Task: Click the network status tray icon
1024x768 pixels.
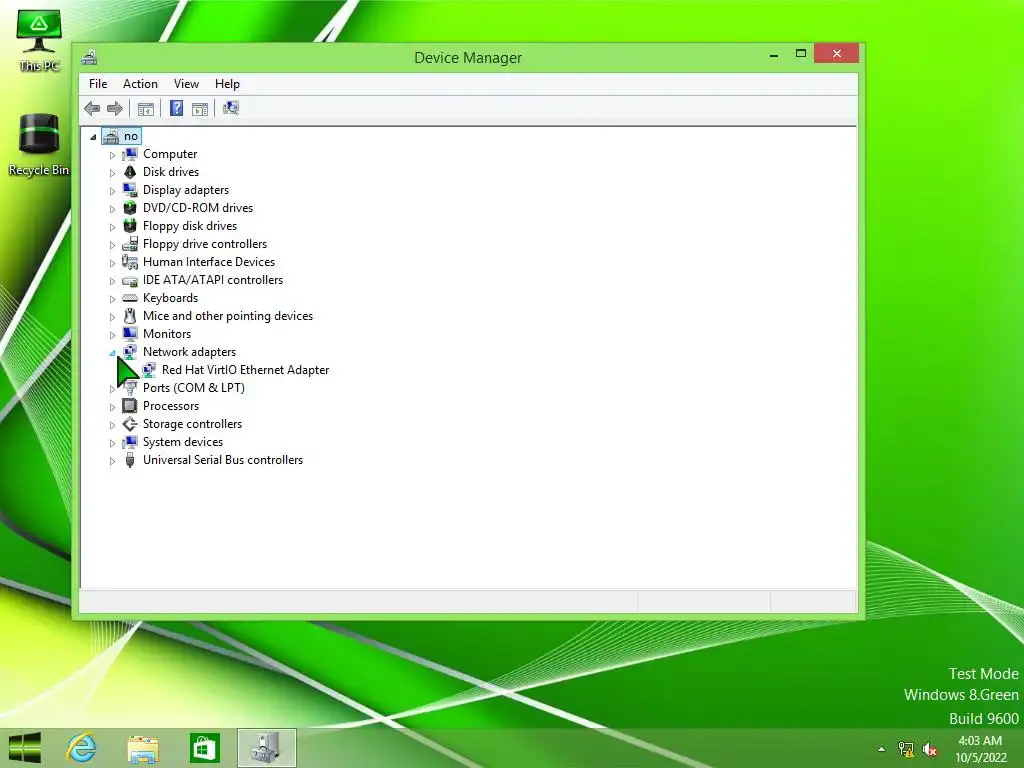Action: point(906,749)
